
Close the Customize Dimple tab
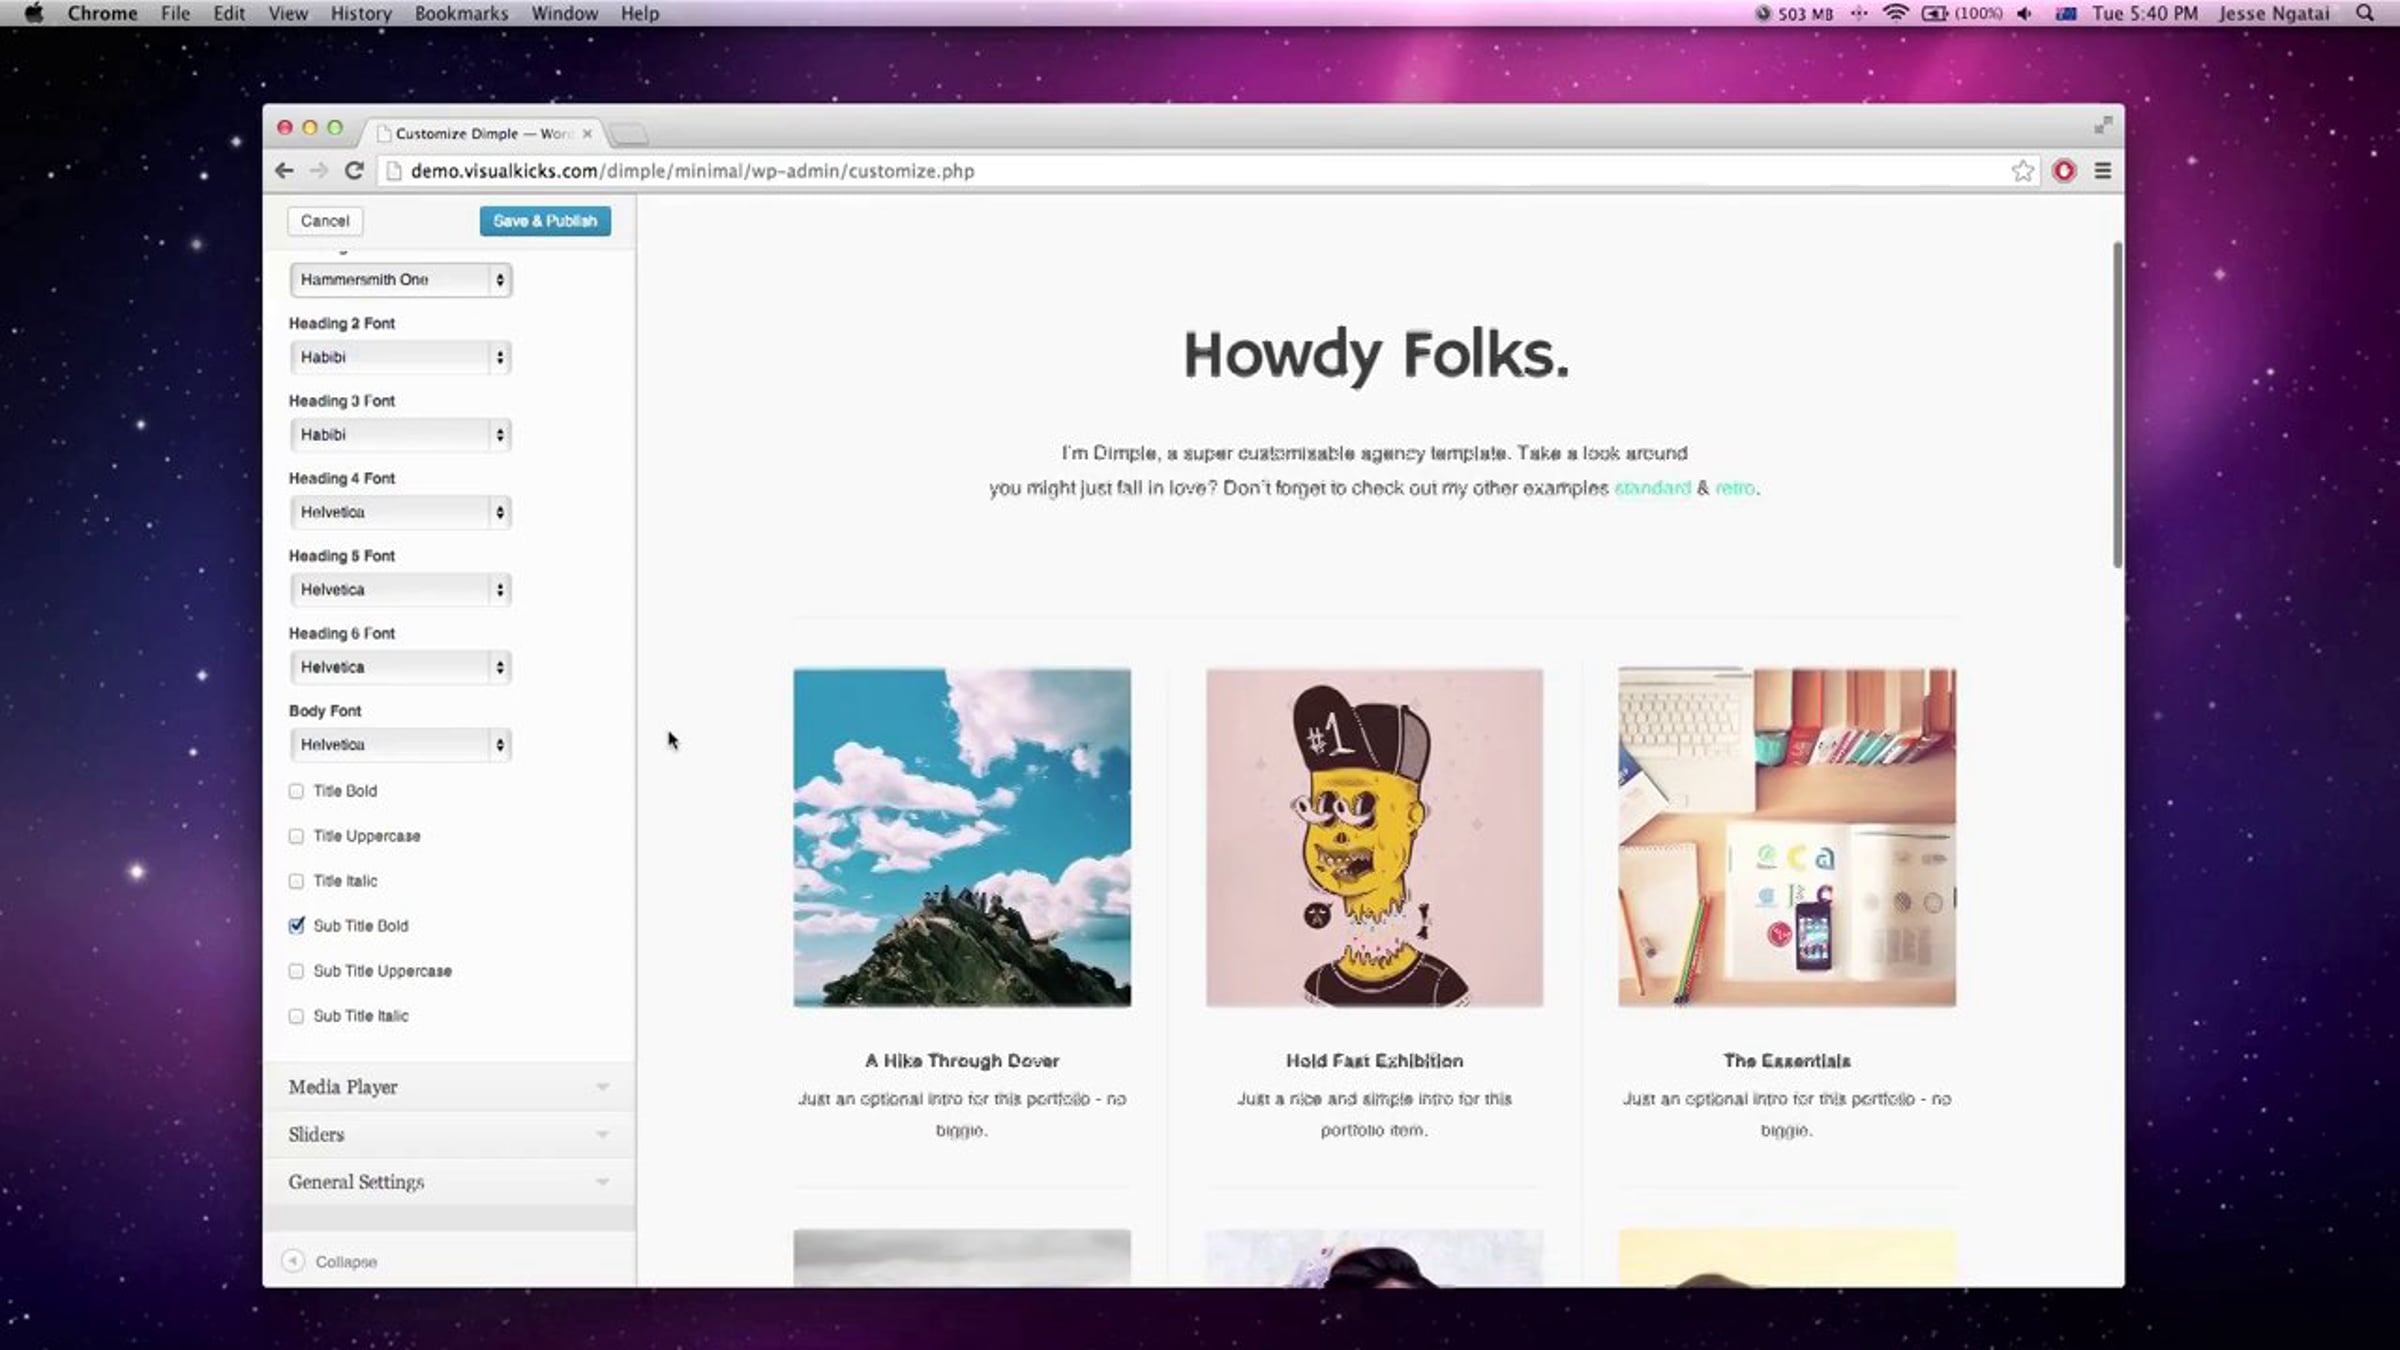[x=587, y=133]
